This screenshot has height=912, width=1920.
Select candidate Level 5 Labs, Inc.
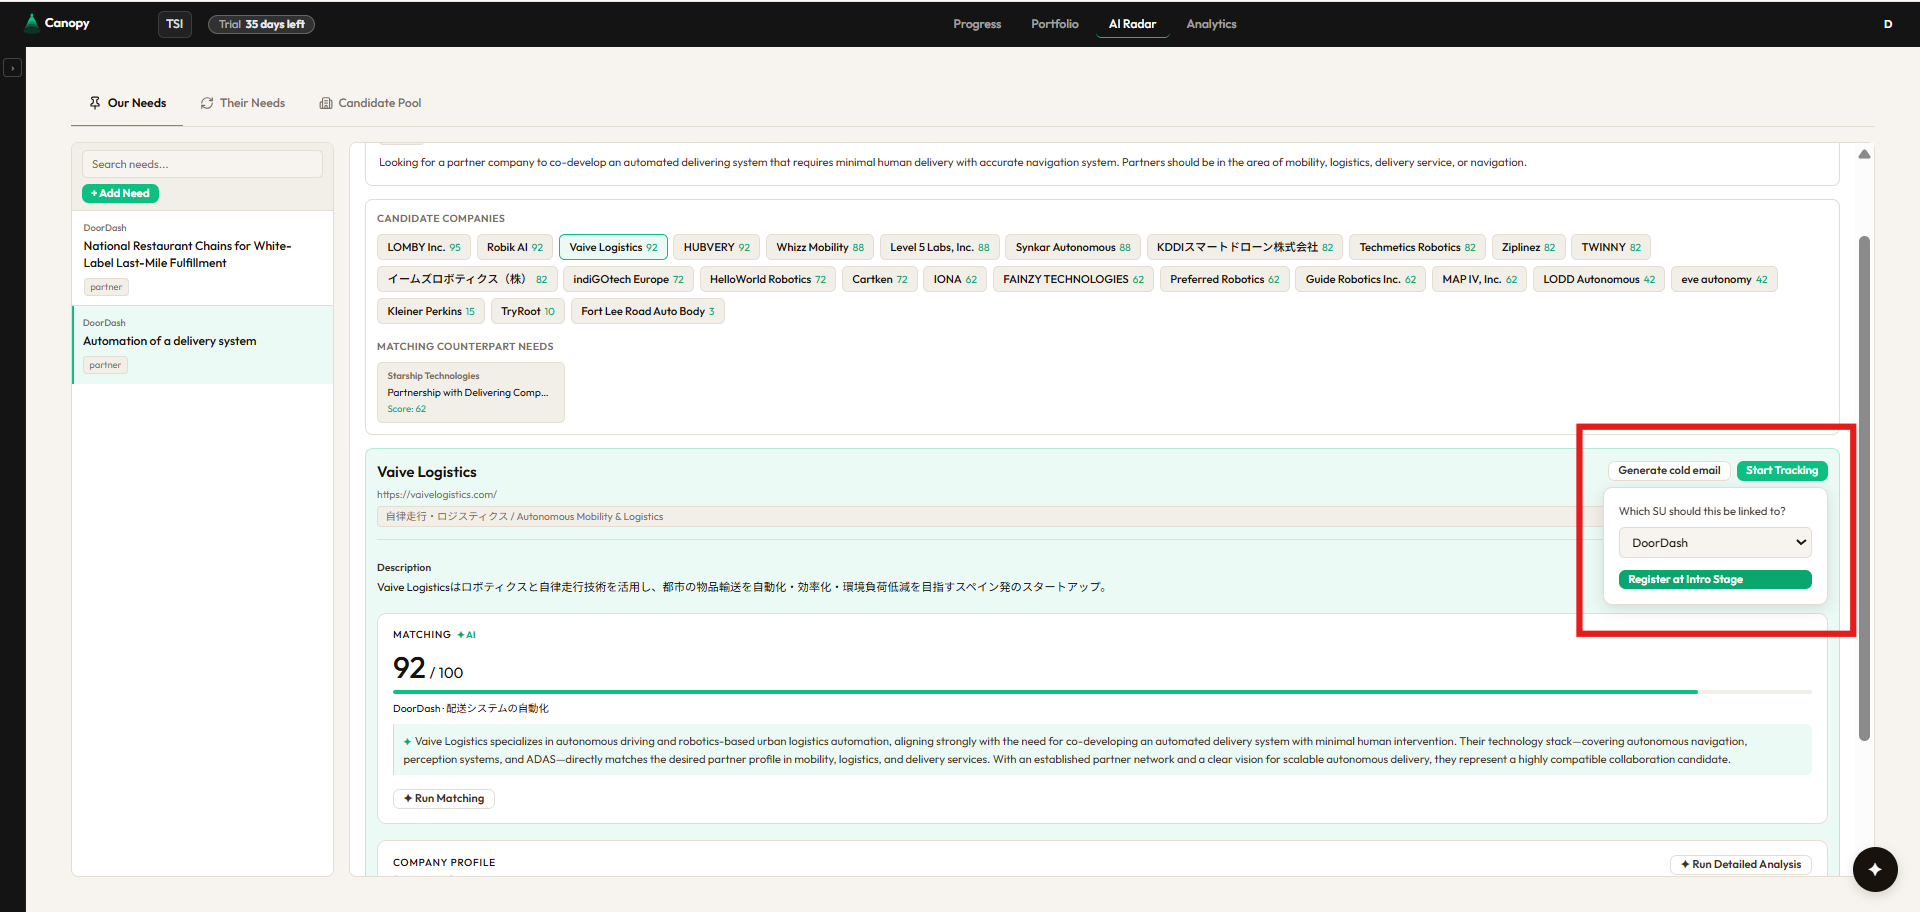coord(940,247)
